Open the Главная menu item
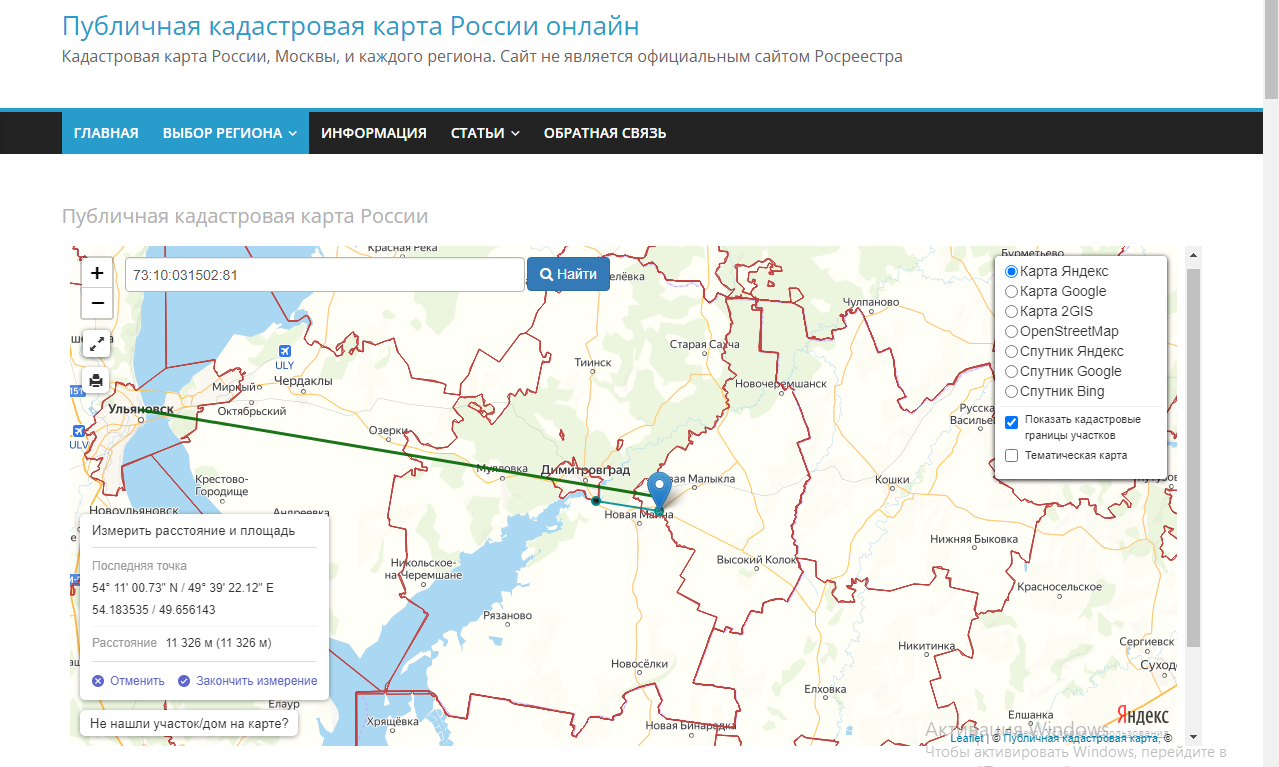 pos(106,133)
